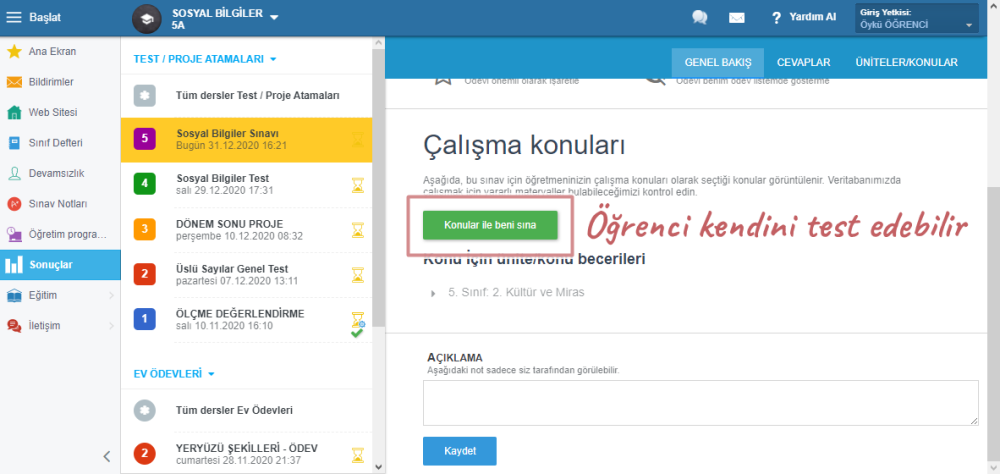The height and width of the screenshot is (474, 1000).
Task: Click the Web Sitesi house icon
Action: point(14,113)
